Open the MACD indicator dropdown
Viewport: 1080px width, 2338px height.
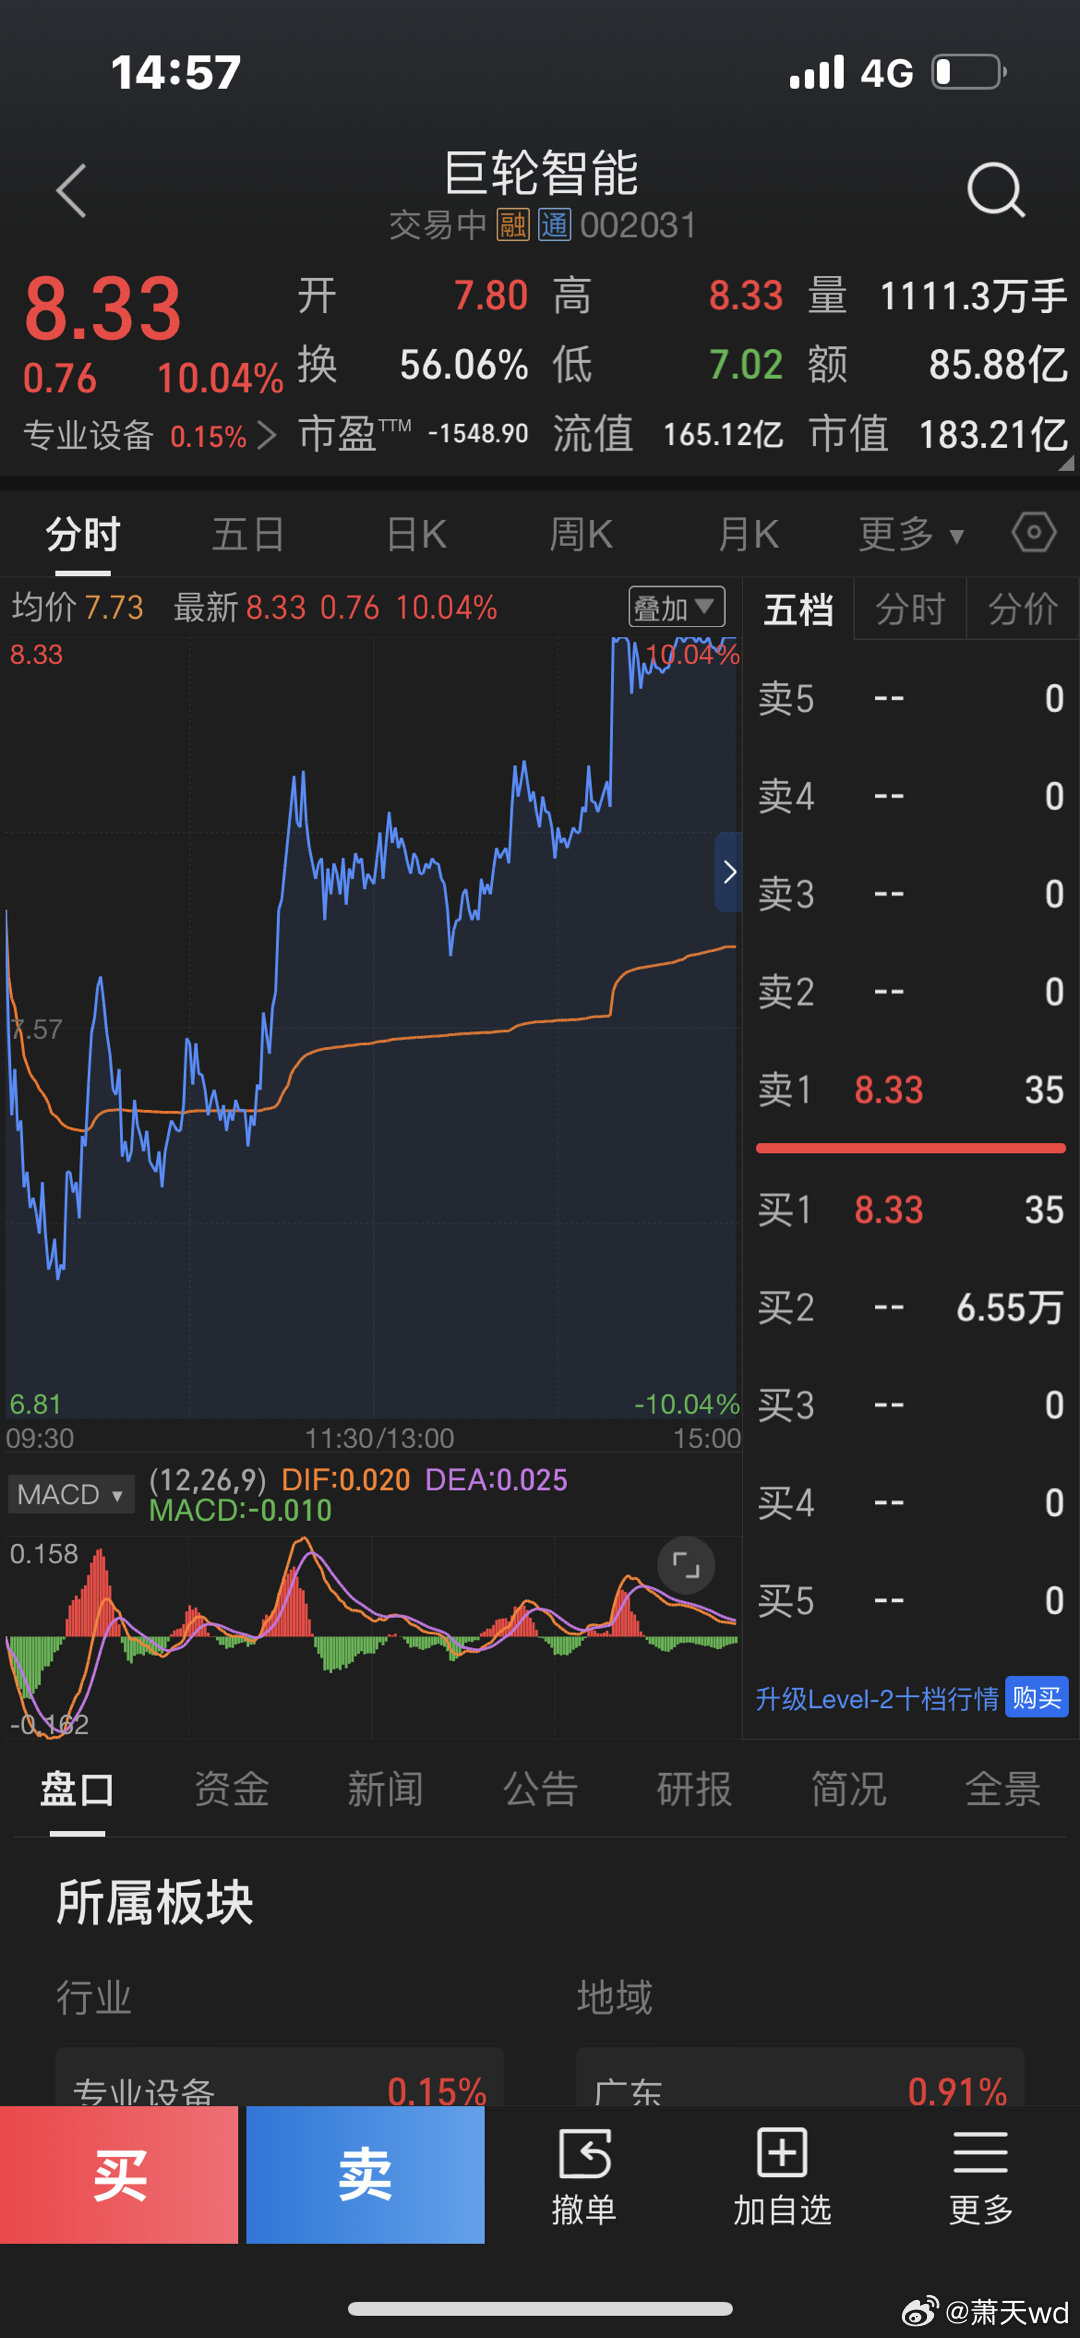pyautogui.click(x=70, y=1495)
